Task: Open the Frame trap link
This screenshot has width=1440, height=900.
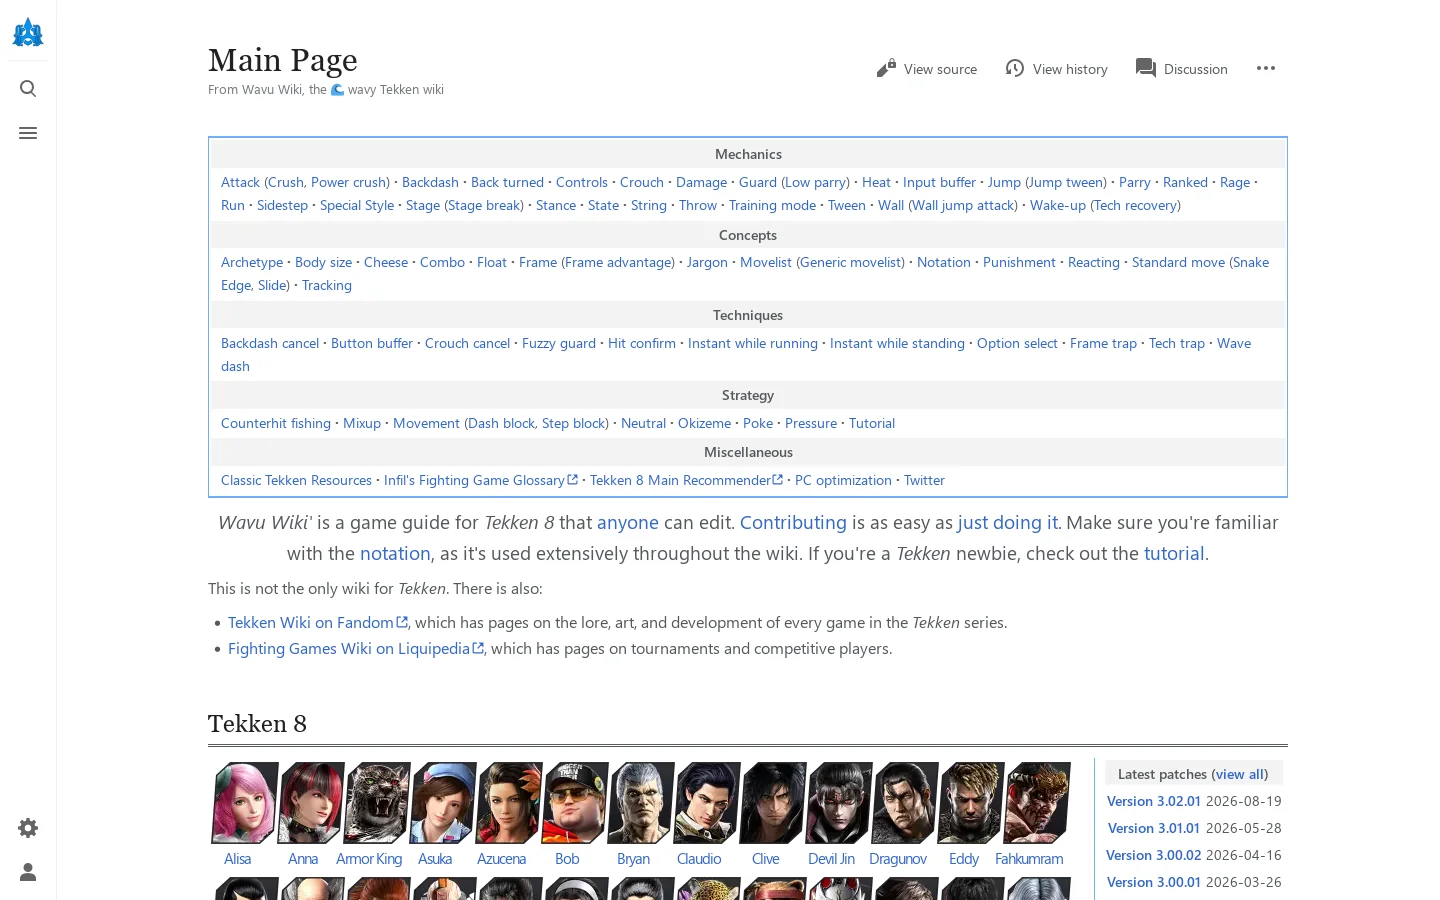Action: (1103, 343)
